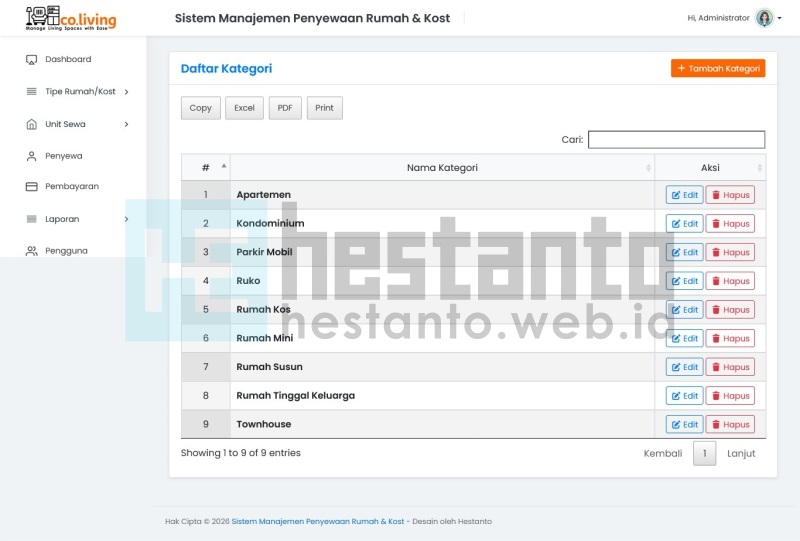Click the Laporan list icon

[32, 219]
